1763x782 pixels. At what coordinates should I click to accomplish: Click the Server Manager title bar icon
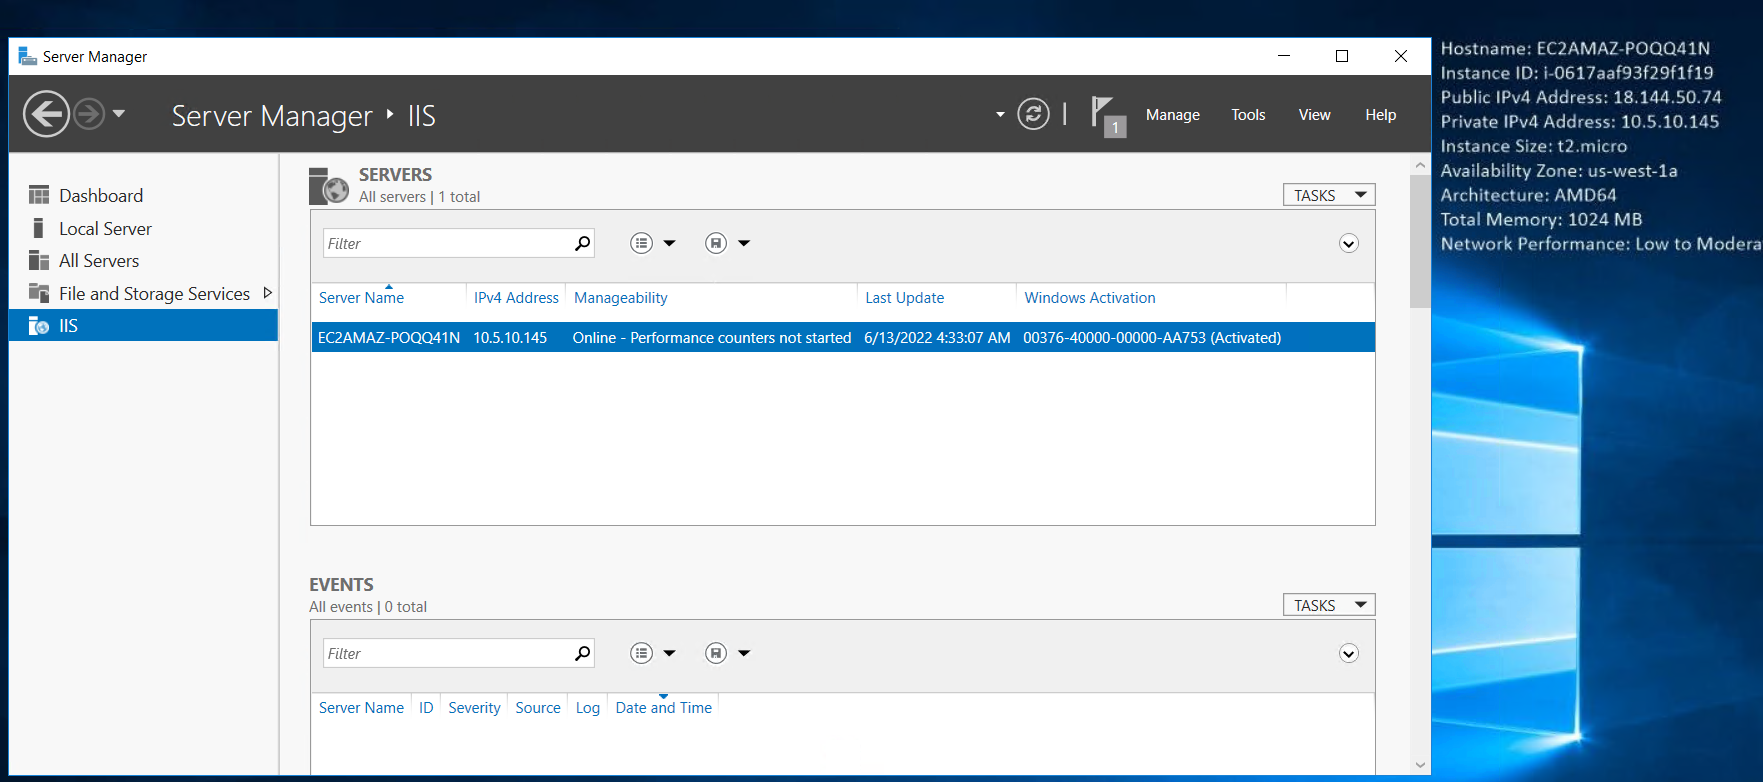pos(28,56)
